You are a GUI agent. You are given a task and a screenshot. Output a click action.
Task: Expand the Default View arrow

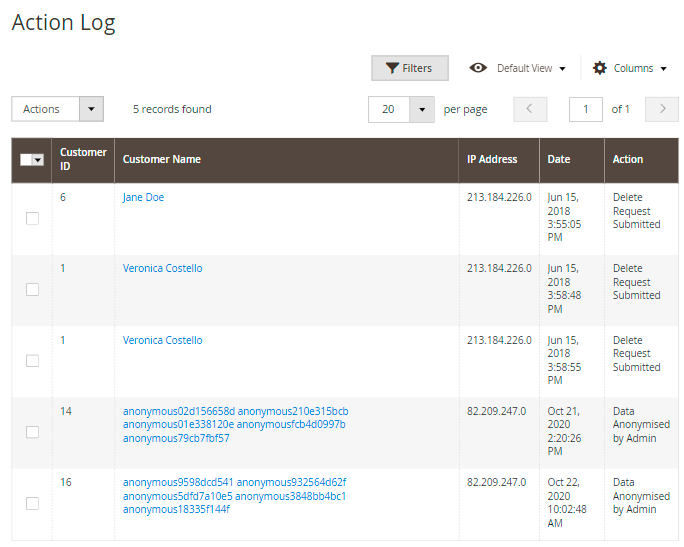(562, 69)
